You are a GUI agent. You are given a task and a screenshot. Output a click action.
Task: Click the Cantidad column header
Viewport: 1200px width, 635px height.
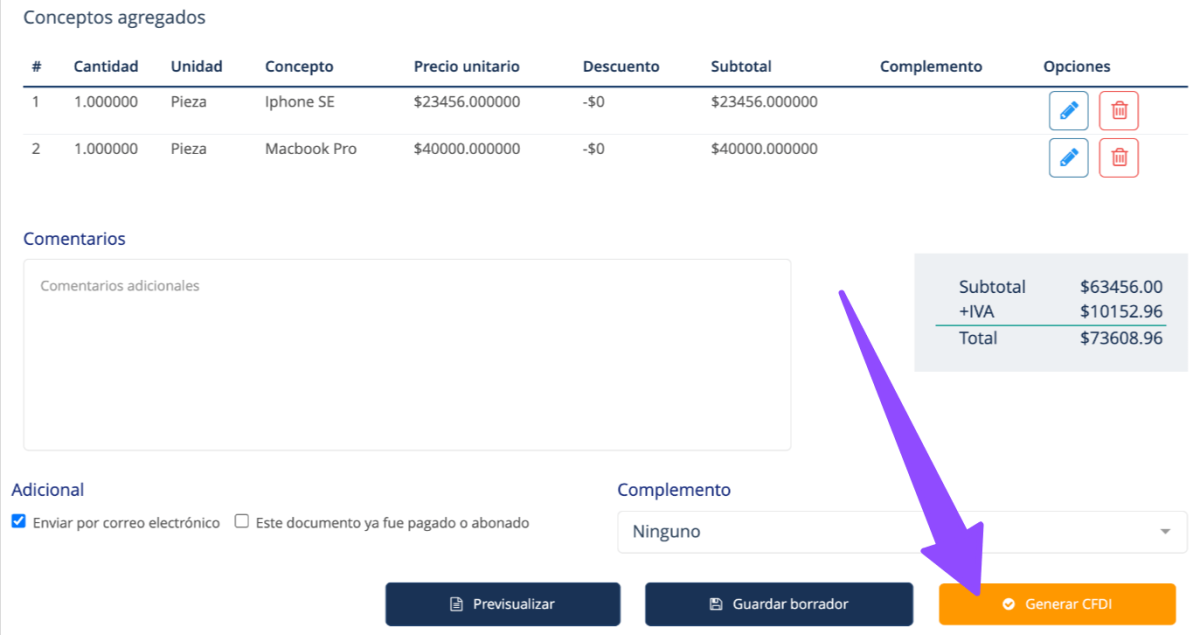tap(106, 67)
